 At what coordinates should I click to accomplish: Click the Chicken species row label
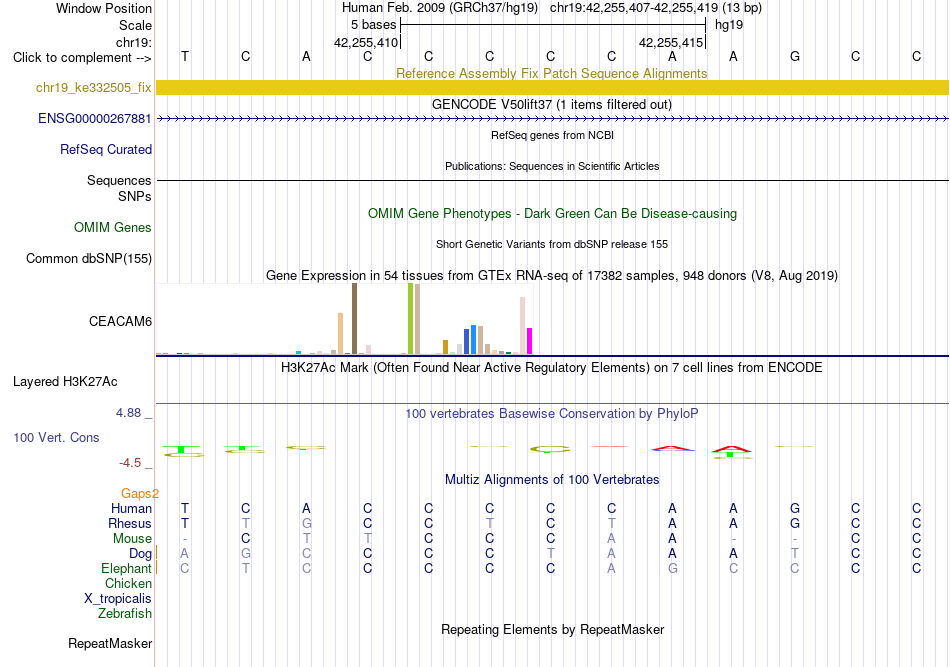pyautogui.click(x=128, y=584)
